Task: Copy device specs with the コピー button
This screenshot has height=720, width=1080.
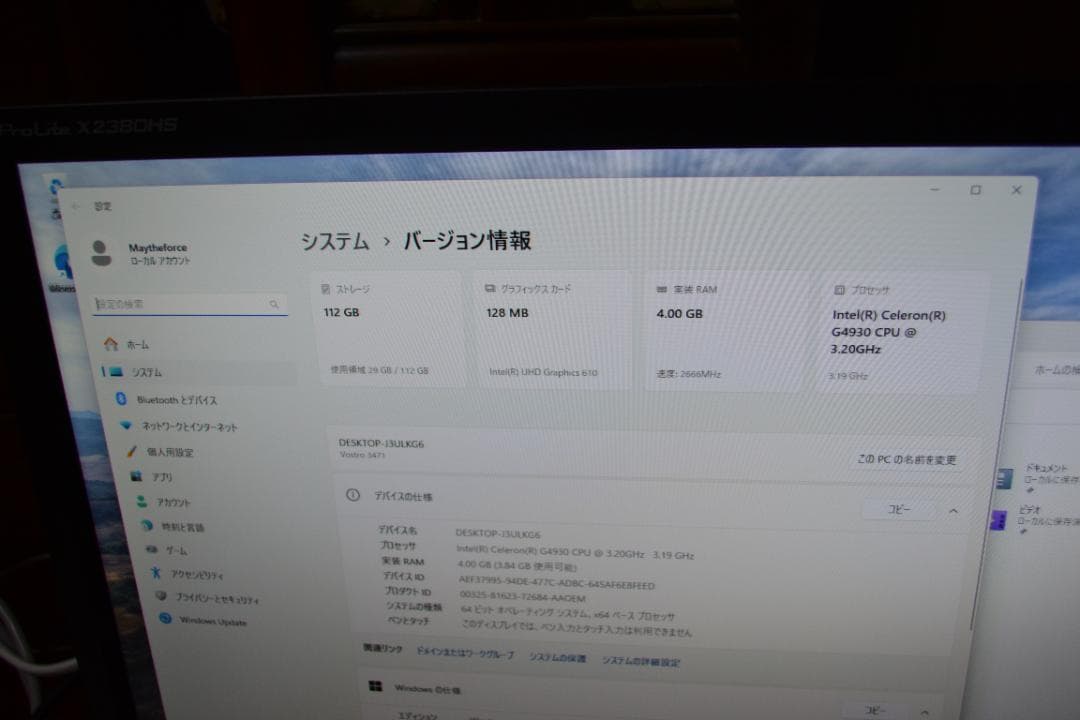Action: pos(898,510)
